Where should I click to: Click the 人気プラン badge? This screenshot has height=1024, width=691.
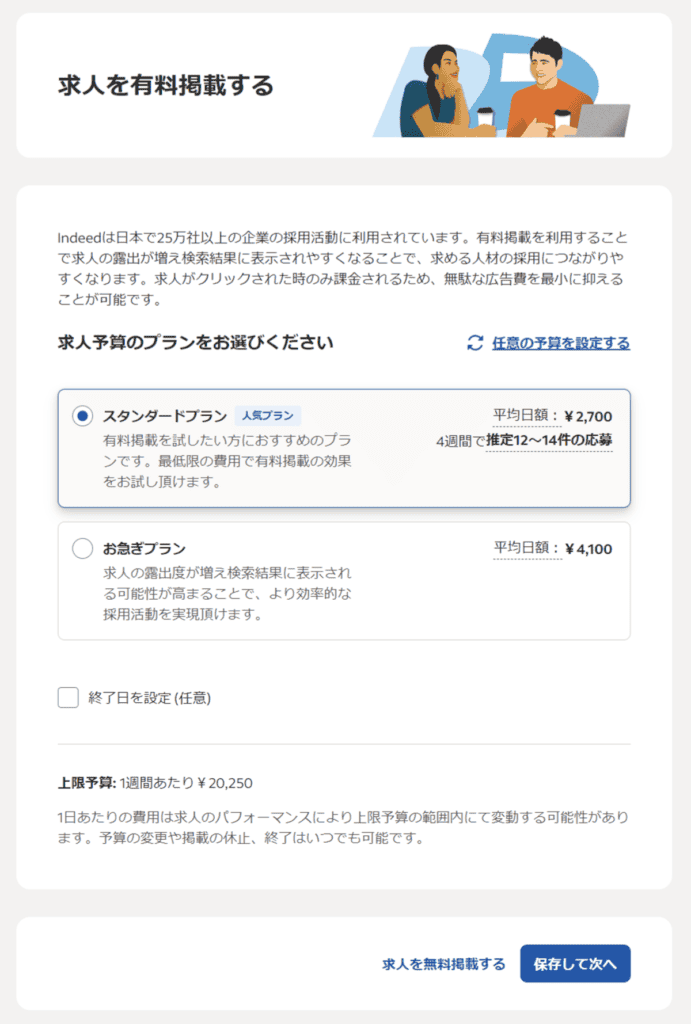pos(268,415)
